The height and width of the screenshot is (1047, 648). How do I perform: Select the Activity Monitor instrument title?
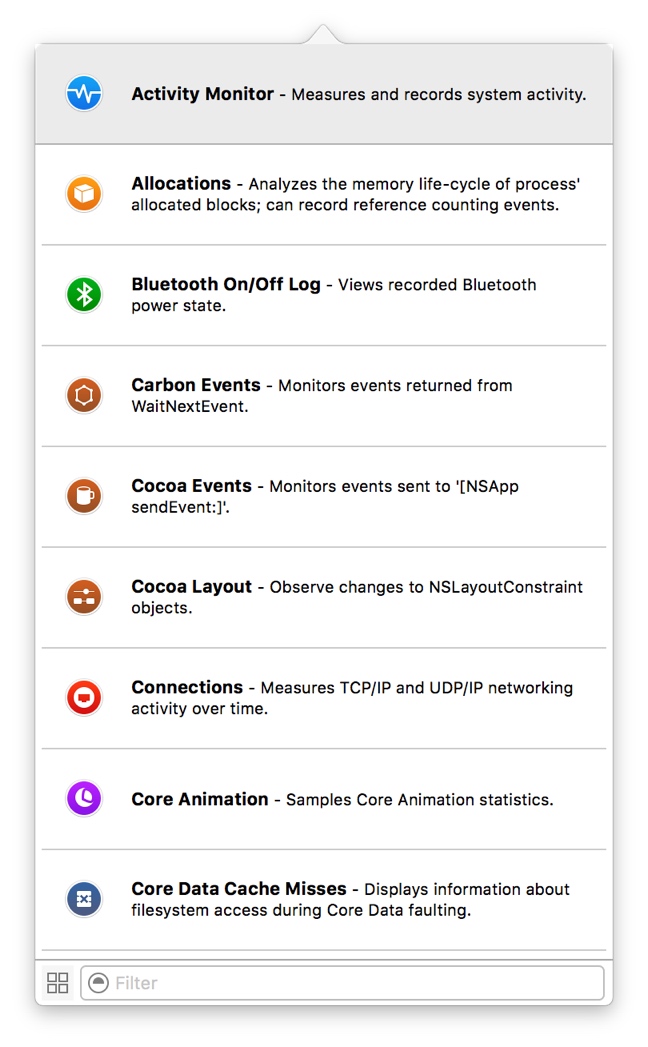[203, 94]
